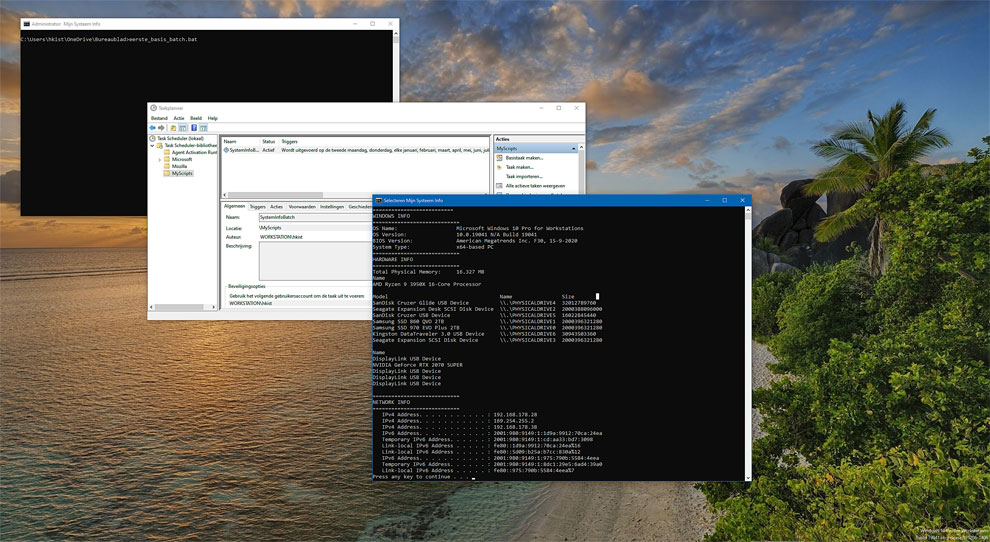Image resolution: width=990 pixels, height=542 pixels.
Task: Switch to the Voorwaarden tab
Action: (302, 207)
